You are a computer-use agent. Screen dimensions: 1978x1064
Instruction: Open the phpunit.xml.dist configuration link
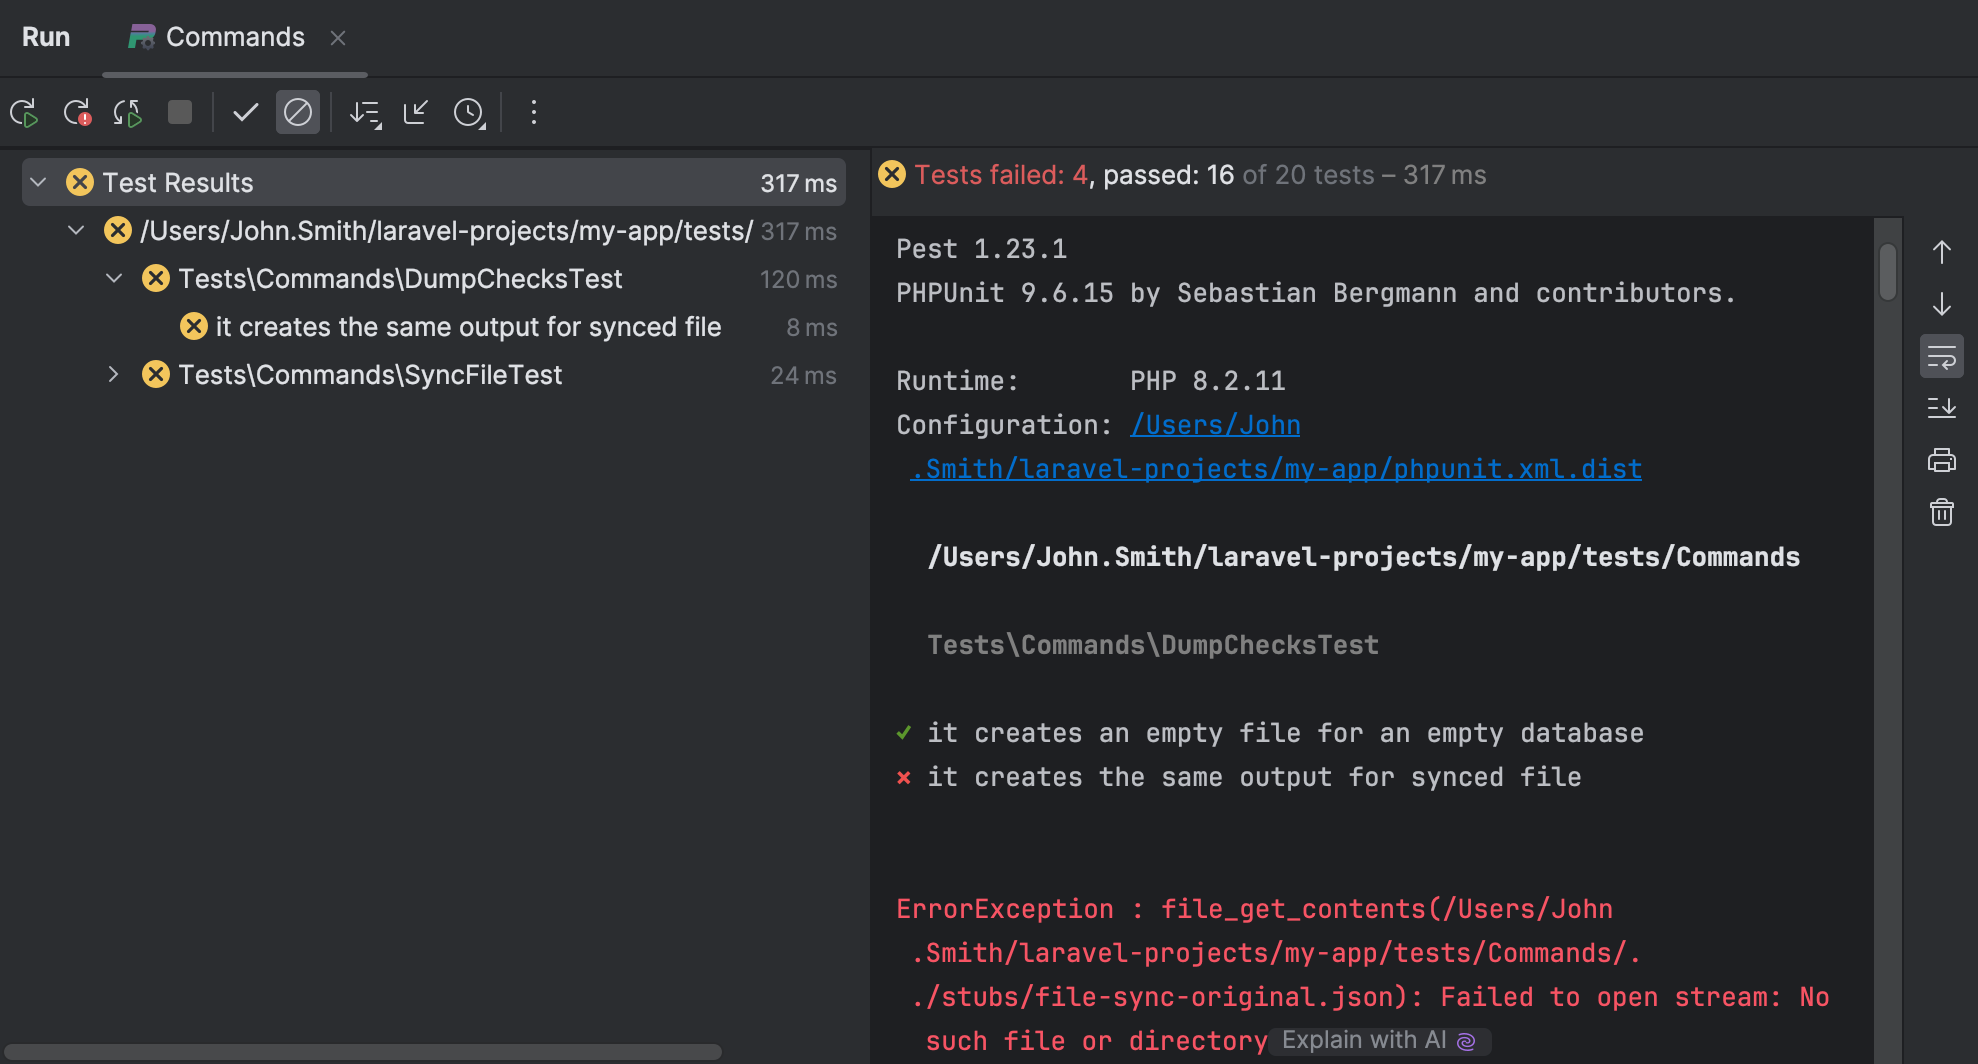pyautogui.click(x=1274, y=468)
